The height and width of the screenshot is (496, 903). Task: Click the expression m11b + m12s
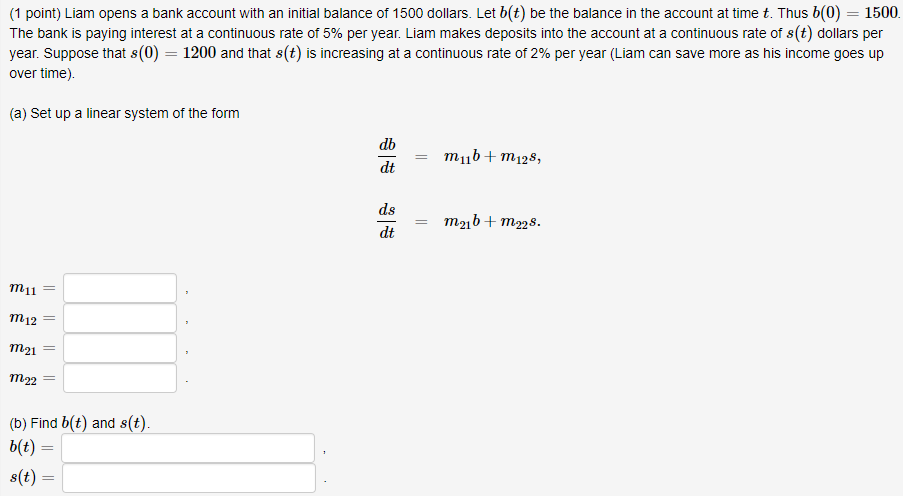(x=492, y=157)
